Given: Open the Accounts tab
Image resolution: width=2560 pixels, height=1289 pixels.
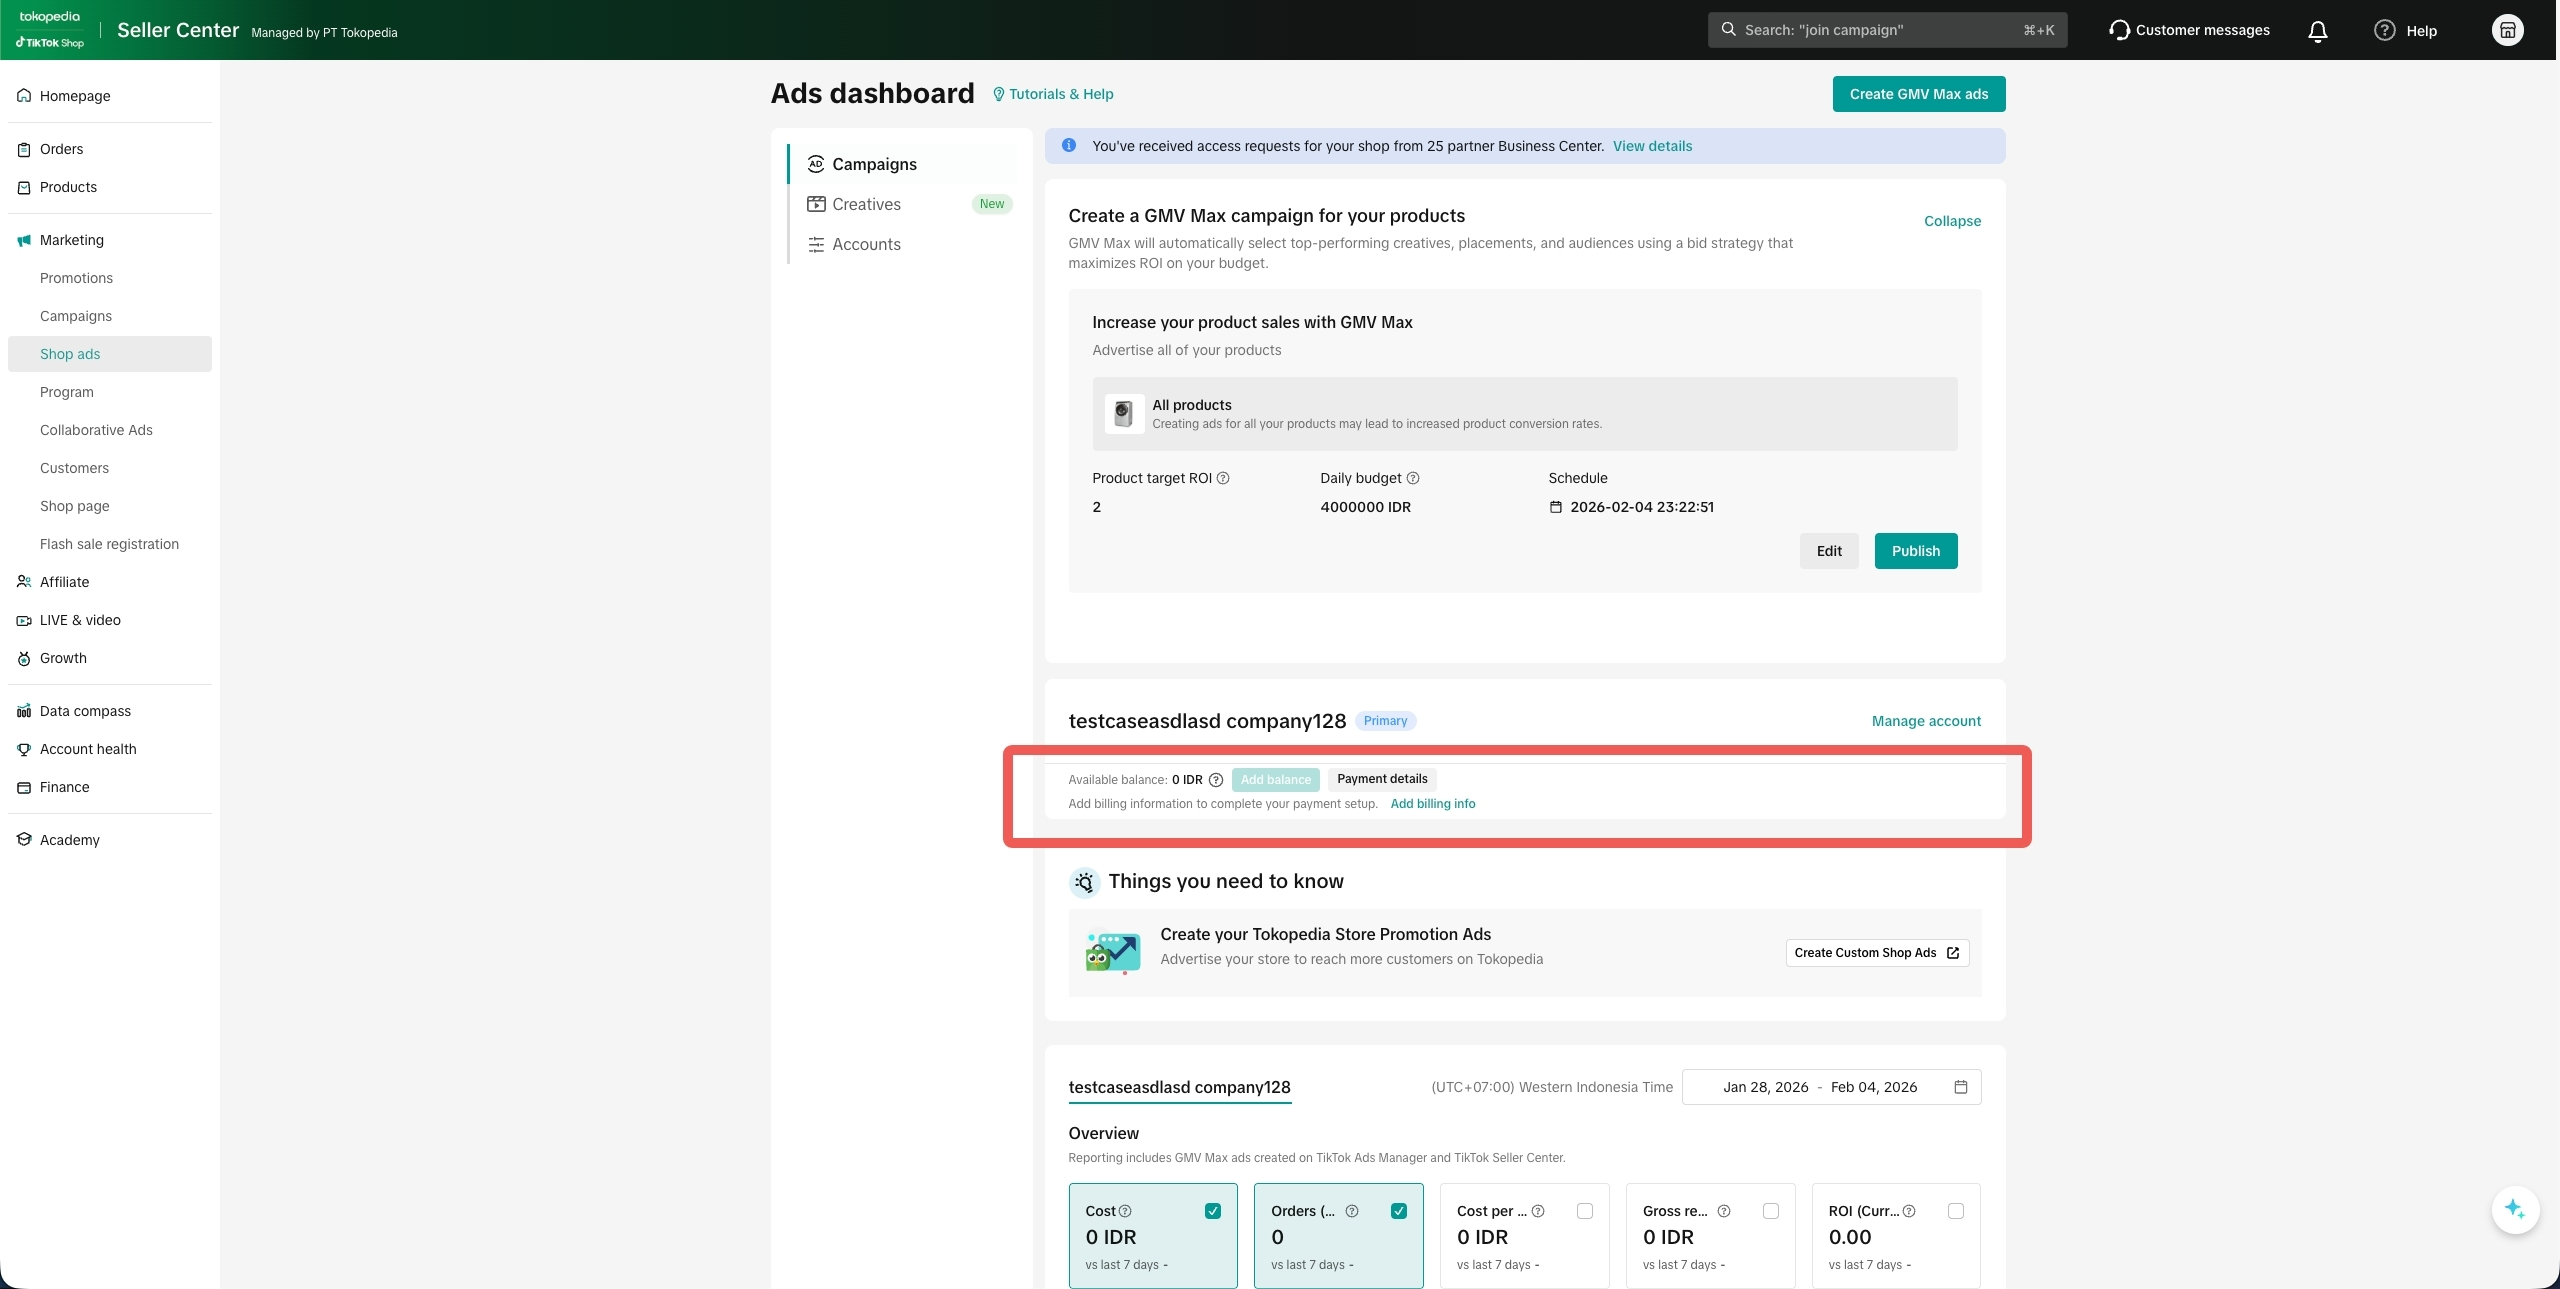Looking at the screenshot, I should tap(866, 244).
